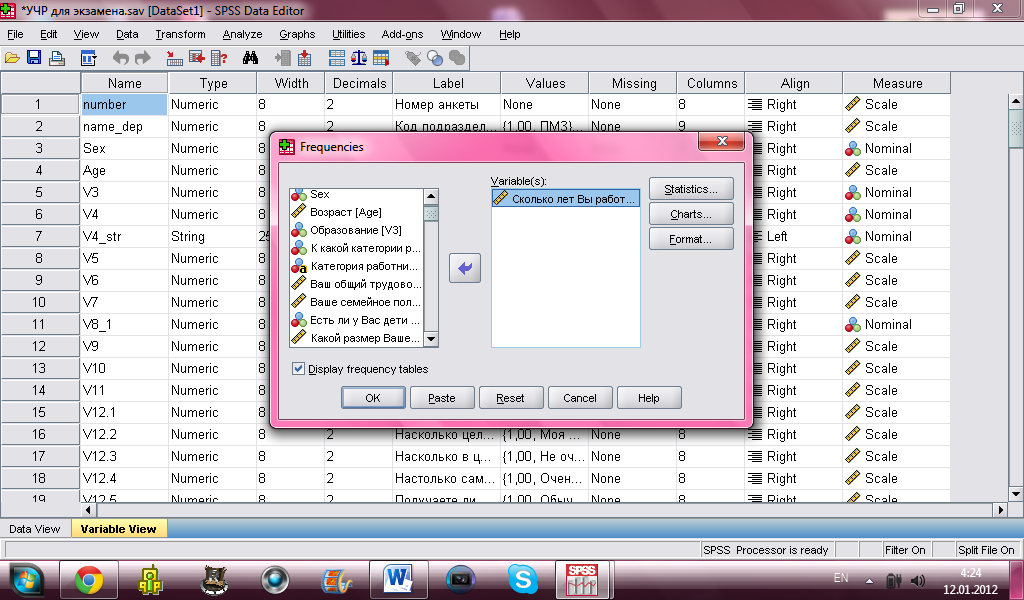Select 'Возраст [Age]' in the variable list

[357, 212]
